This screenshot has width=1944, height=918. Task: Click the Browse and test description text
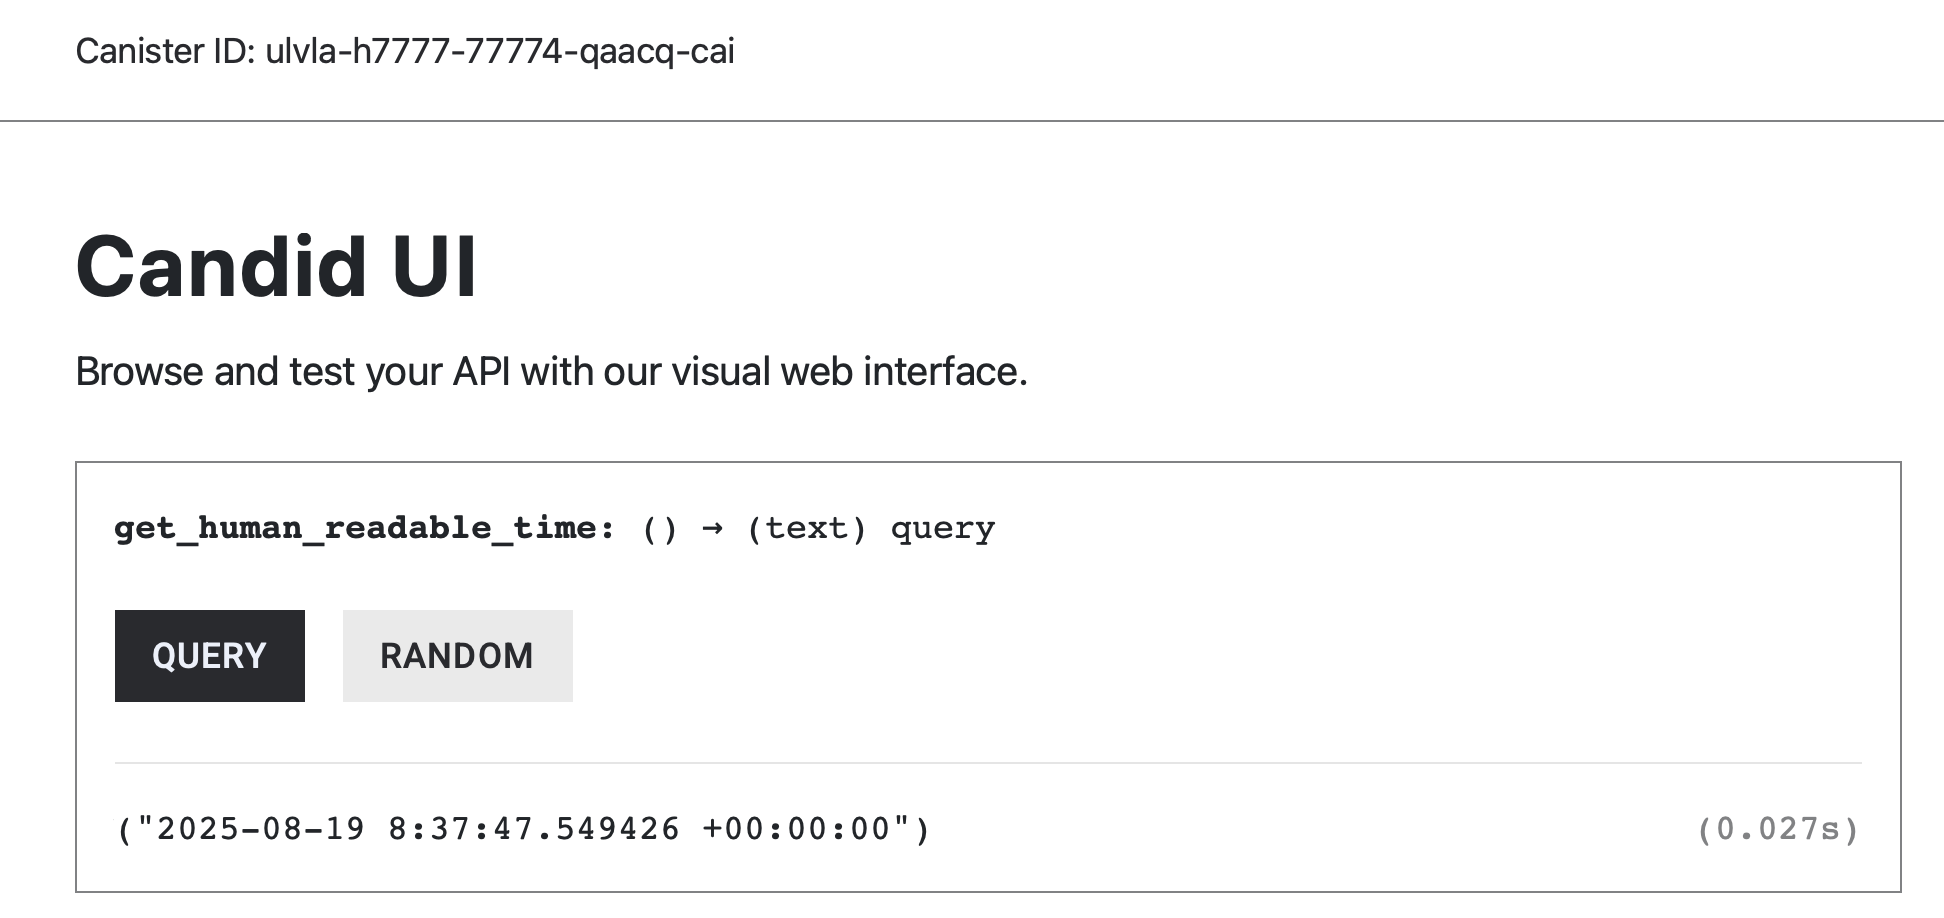[x=552, y=371]
